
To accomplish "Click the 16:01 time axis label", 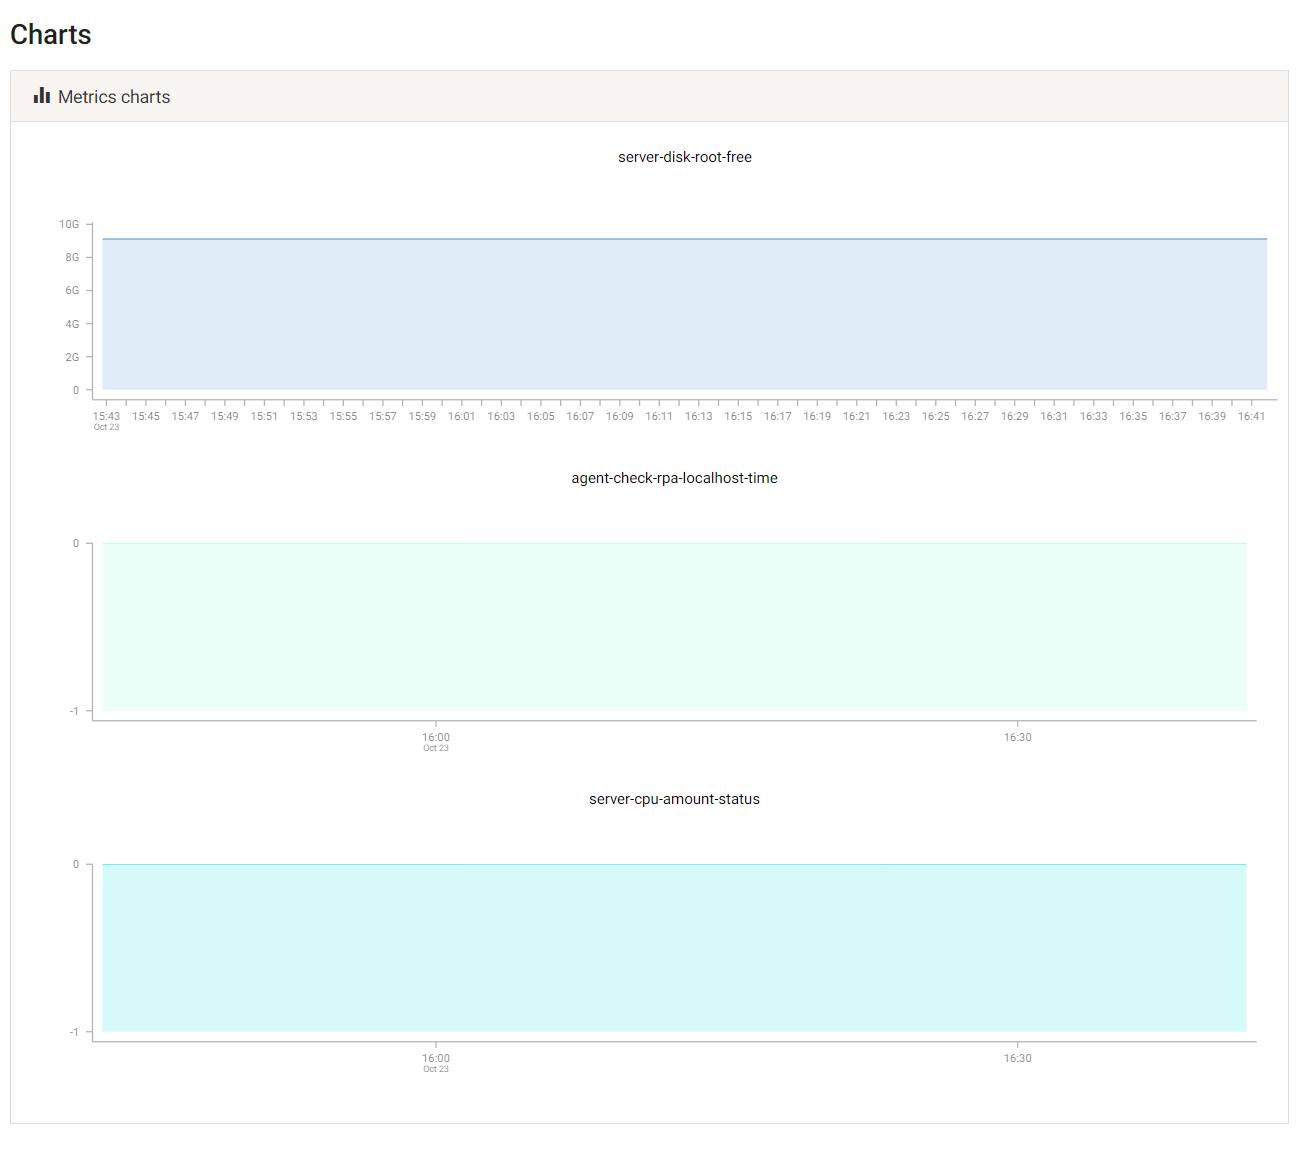I will 462,416.
